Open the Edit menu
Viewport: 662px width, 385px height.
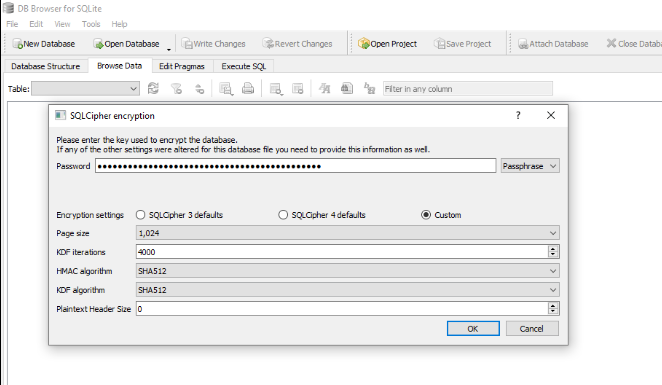point(36,24)
